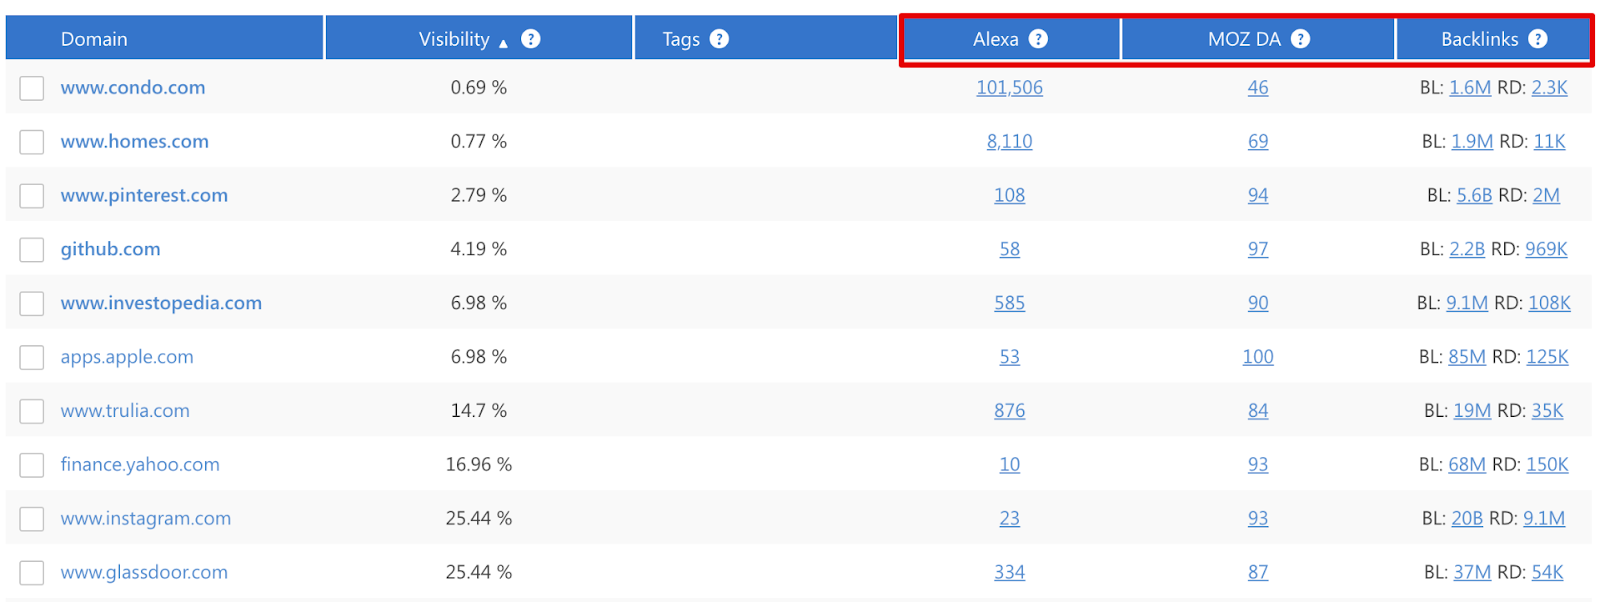Open Alexa rank 53 for apps.apple.com

click(1010, 357)
